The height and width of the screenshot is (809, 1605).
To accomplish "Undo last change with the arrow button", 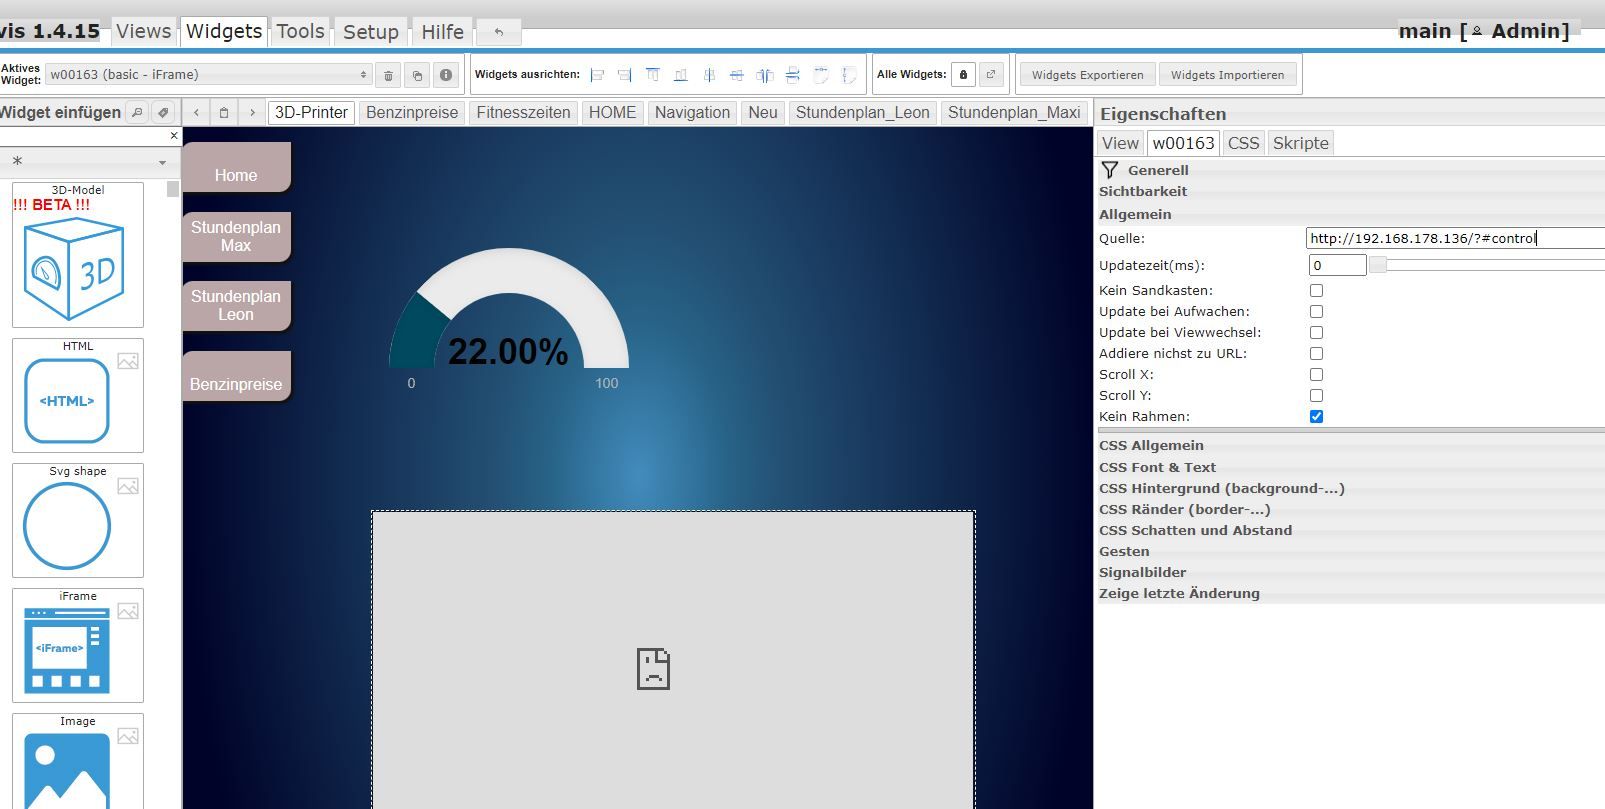I will click(x=498, y=32).
